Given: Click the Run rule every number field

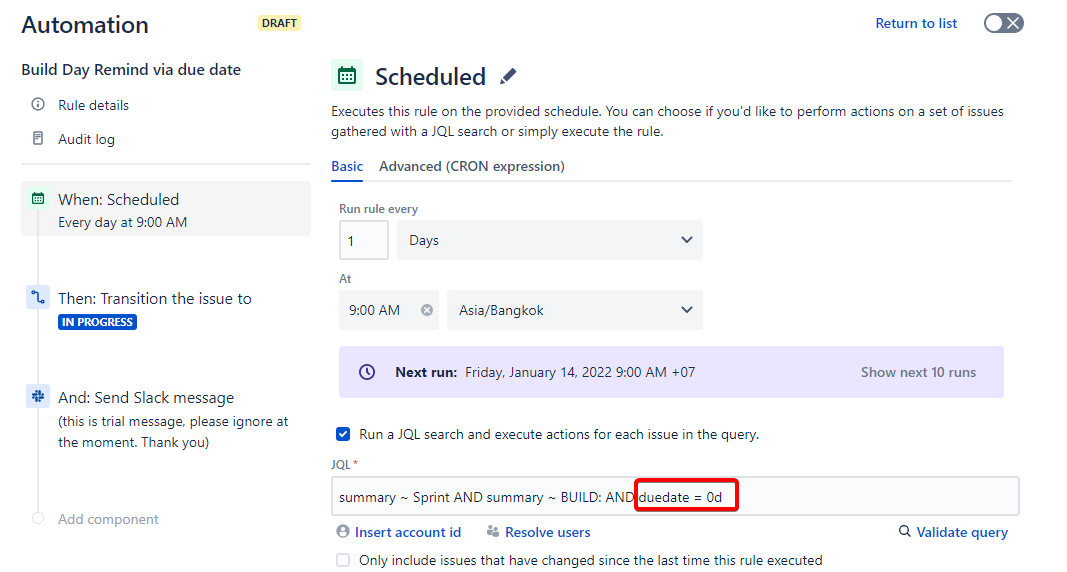Looking at the screenshot, I should (x=364, y=240).
